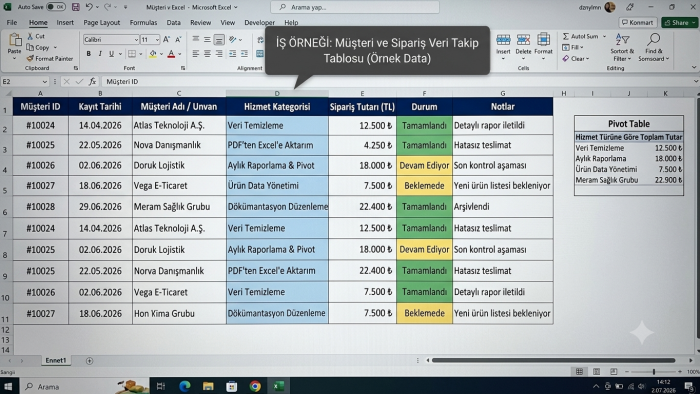The width and height of the screenshot is (700, 394).
Task: Toggle Italic formatting
Action: coord(100,54)
